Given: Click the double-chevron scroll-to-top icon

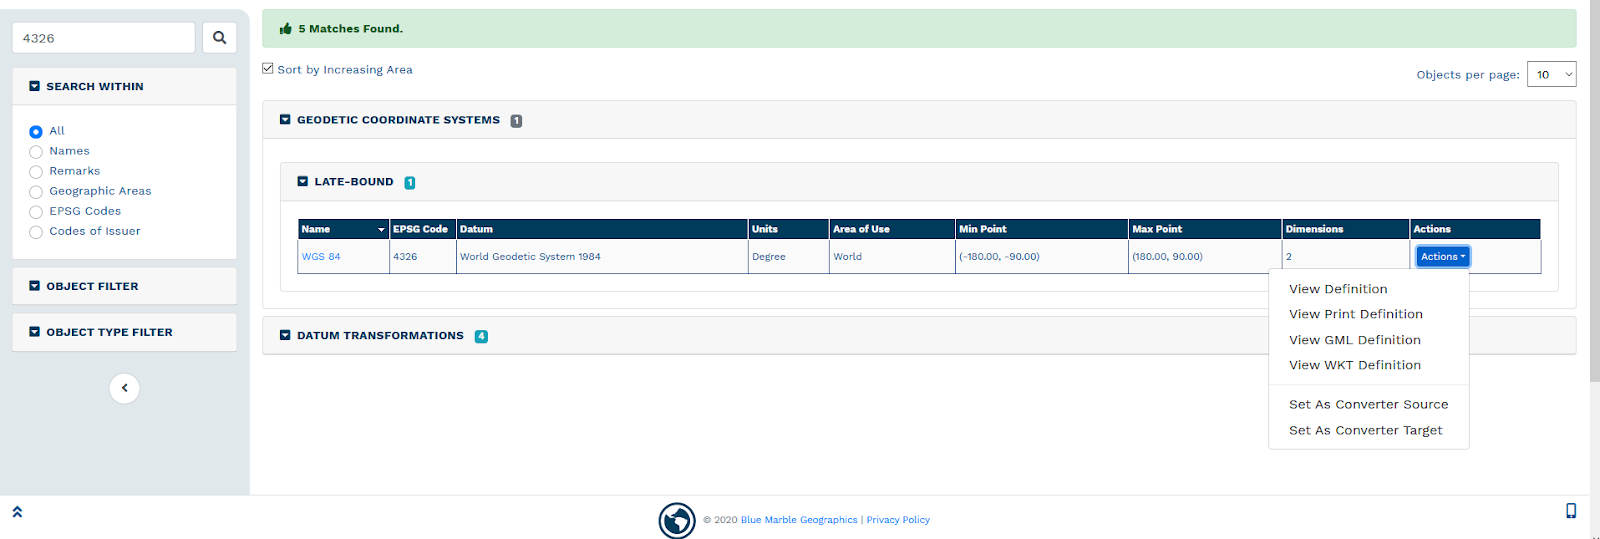Looking at the screenshot, I should coord(17,511).
